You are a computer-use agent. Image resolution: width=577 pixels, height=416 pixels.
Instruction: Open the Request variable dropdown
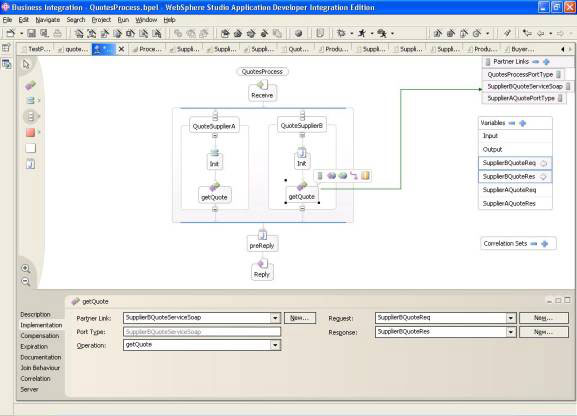(x=511, y=318)
